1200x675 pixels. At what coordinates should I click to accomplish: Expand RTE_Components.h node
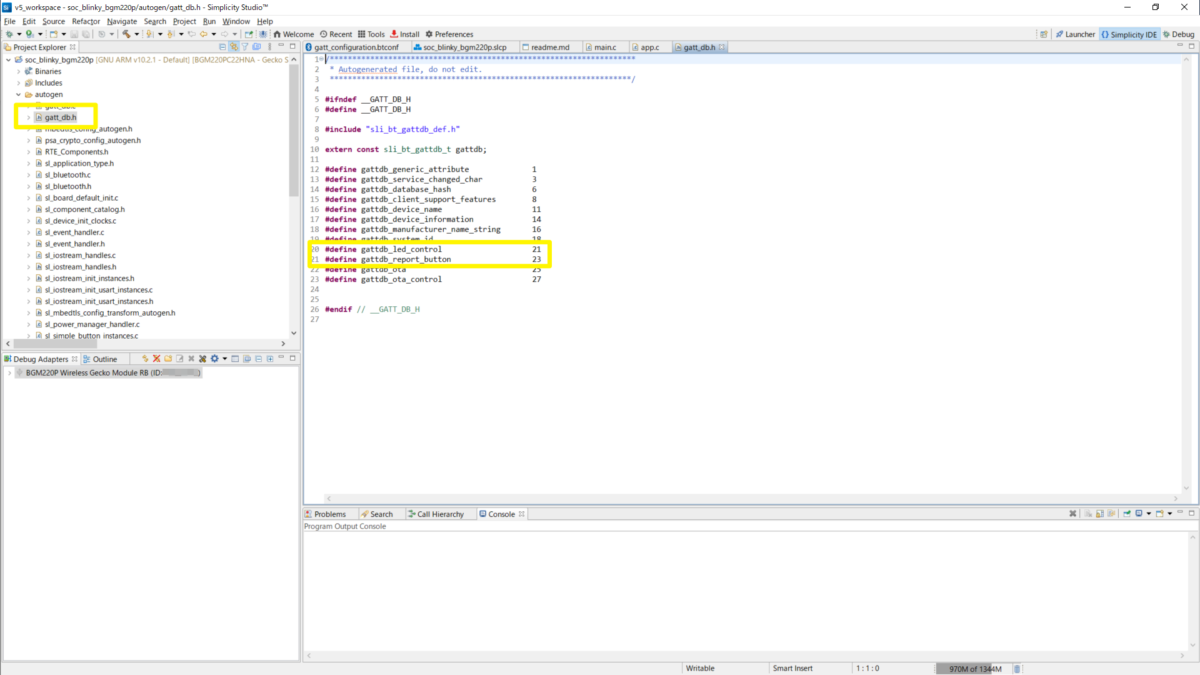pyautogui.click(x=29, y=152)
